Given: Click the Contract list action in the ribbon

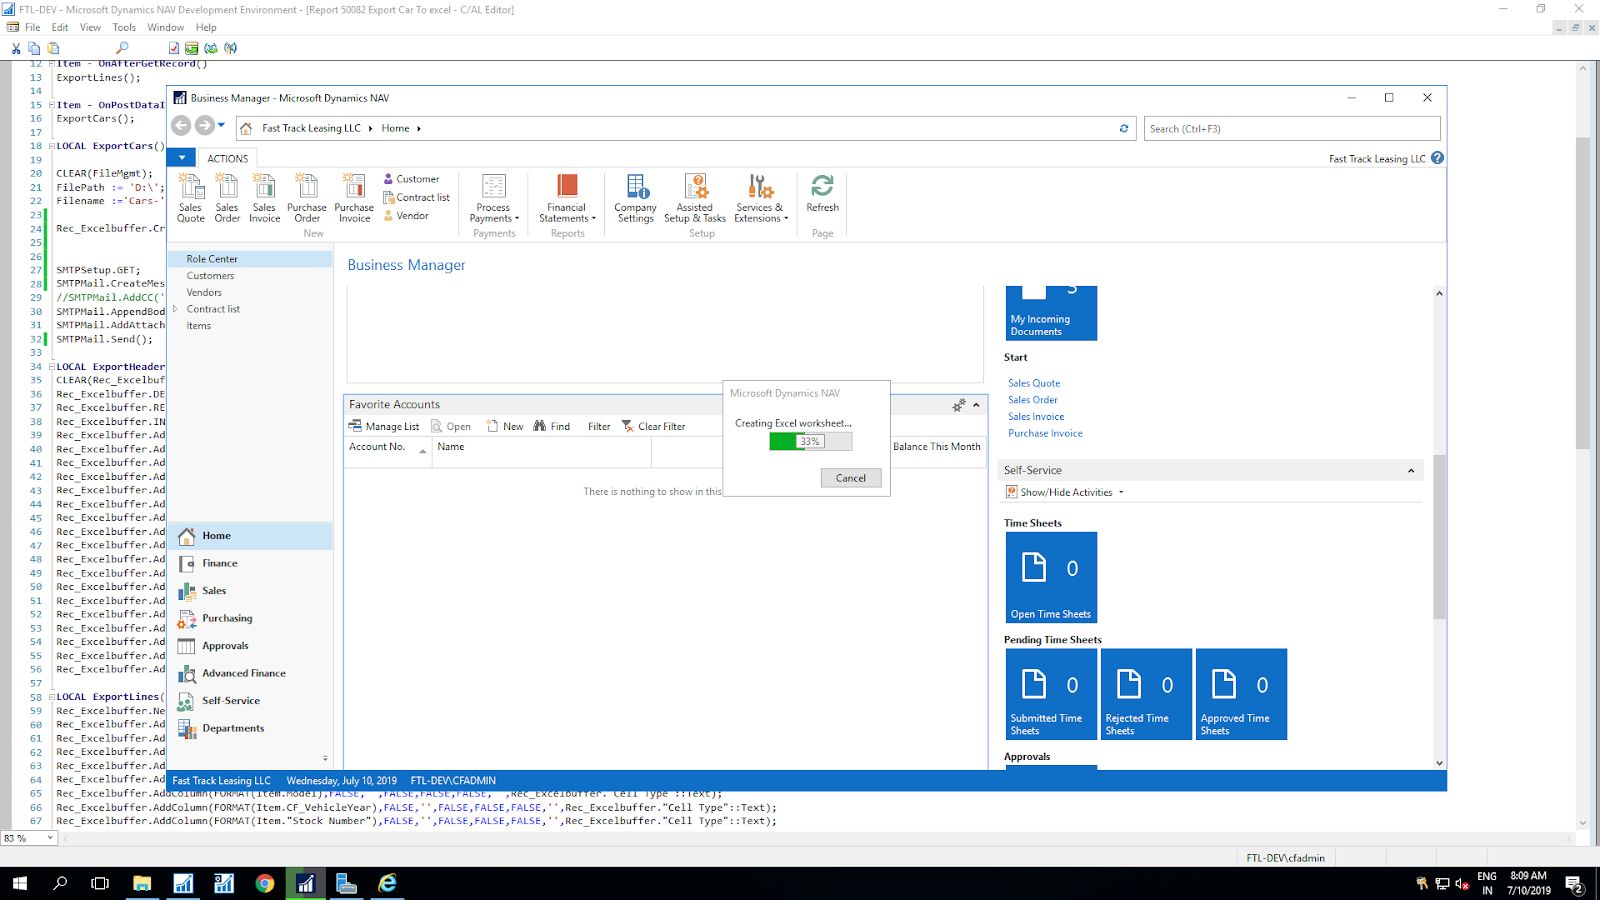Looking at the screenshot, I should coord(416,198).
